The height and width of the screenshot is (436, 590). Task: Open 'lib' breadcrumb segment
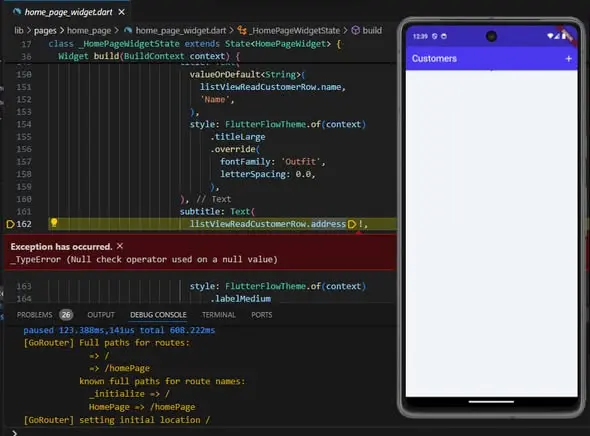pyautogui.click(x=19, y=30)
